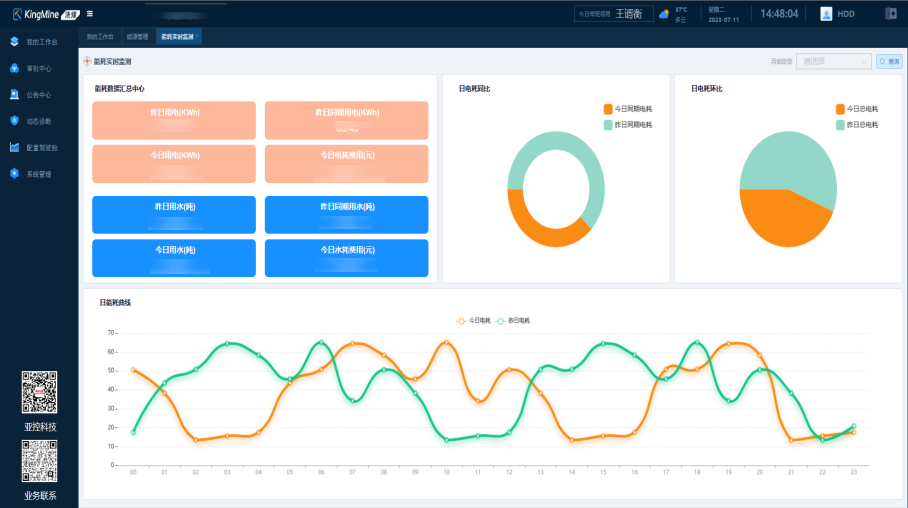Collapse the sidebar with the hamburger icon
This screenshot has width=908, height=508.
(x=90, y=14)
